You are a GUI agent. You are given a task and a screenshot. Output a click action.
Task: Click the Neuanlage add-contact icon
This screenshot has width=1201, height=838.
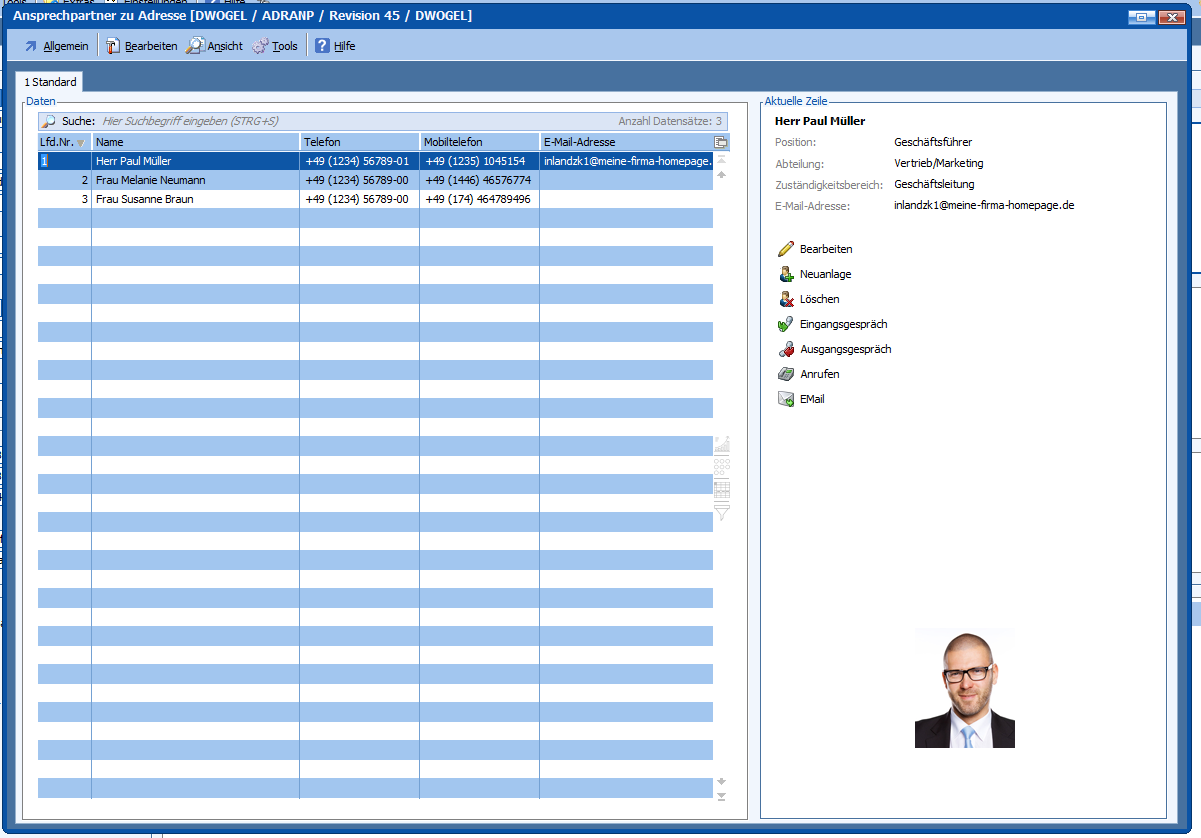click(786, 274)
